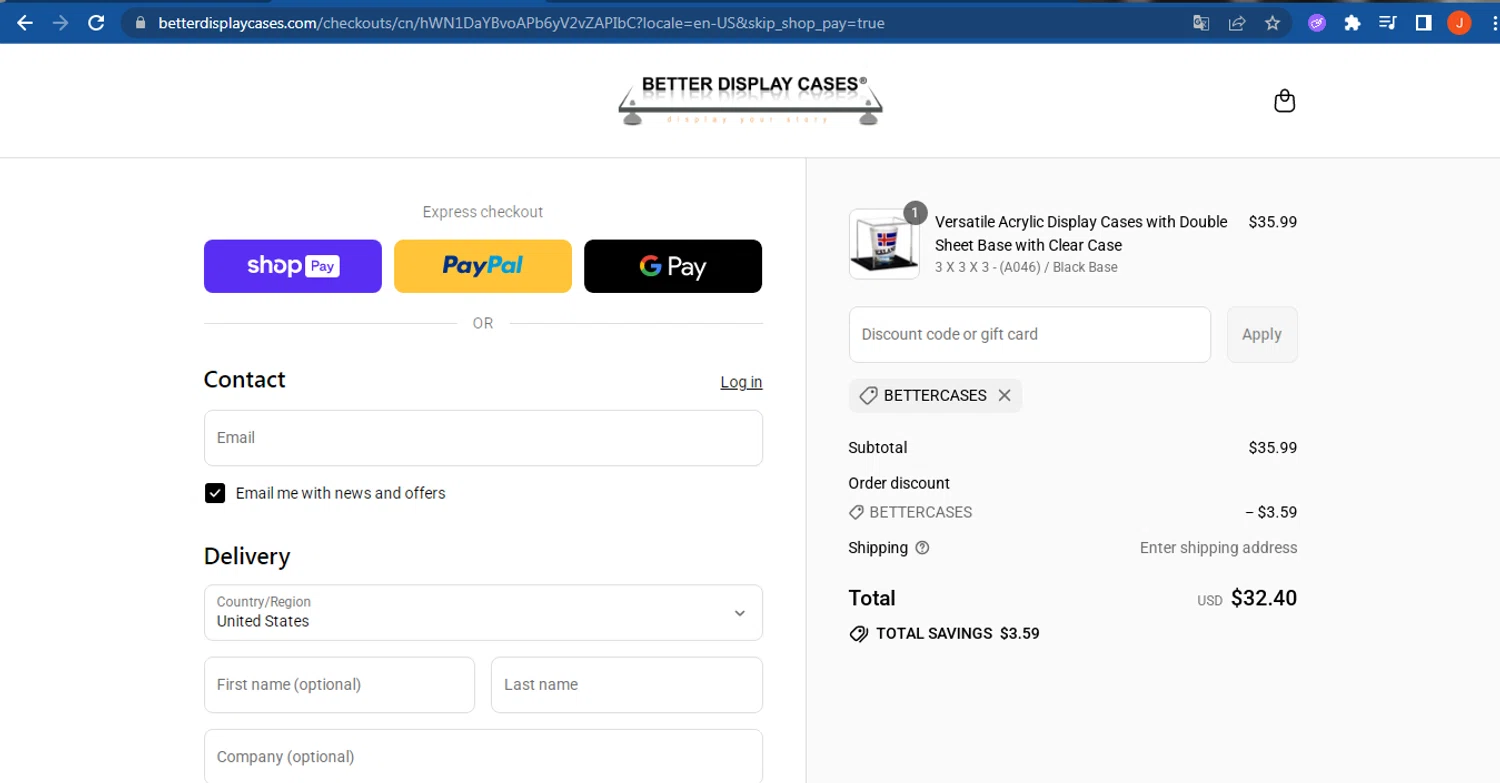
Task: Click the browser address bar URL
Action: pos(521,22)
